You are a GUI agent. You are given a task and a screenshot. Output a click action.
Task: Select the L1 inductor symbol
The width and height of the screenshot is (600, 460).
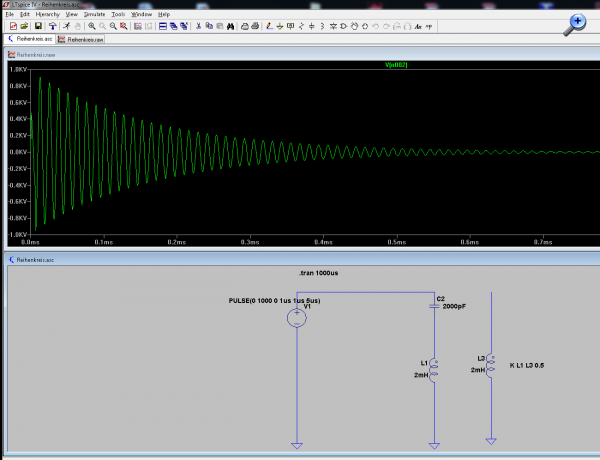(x=434, y=370)
